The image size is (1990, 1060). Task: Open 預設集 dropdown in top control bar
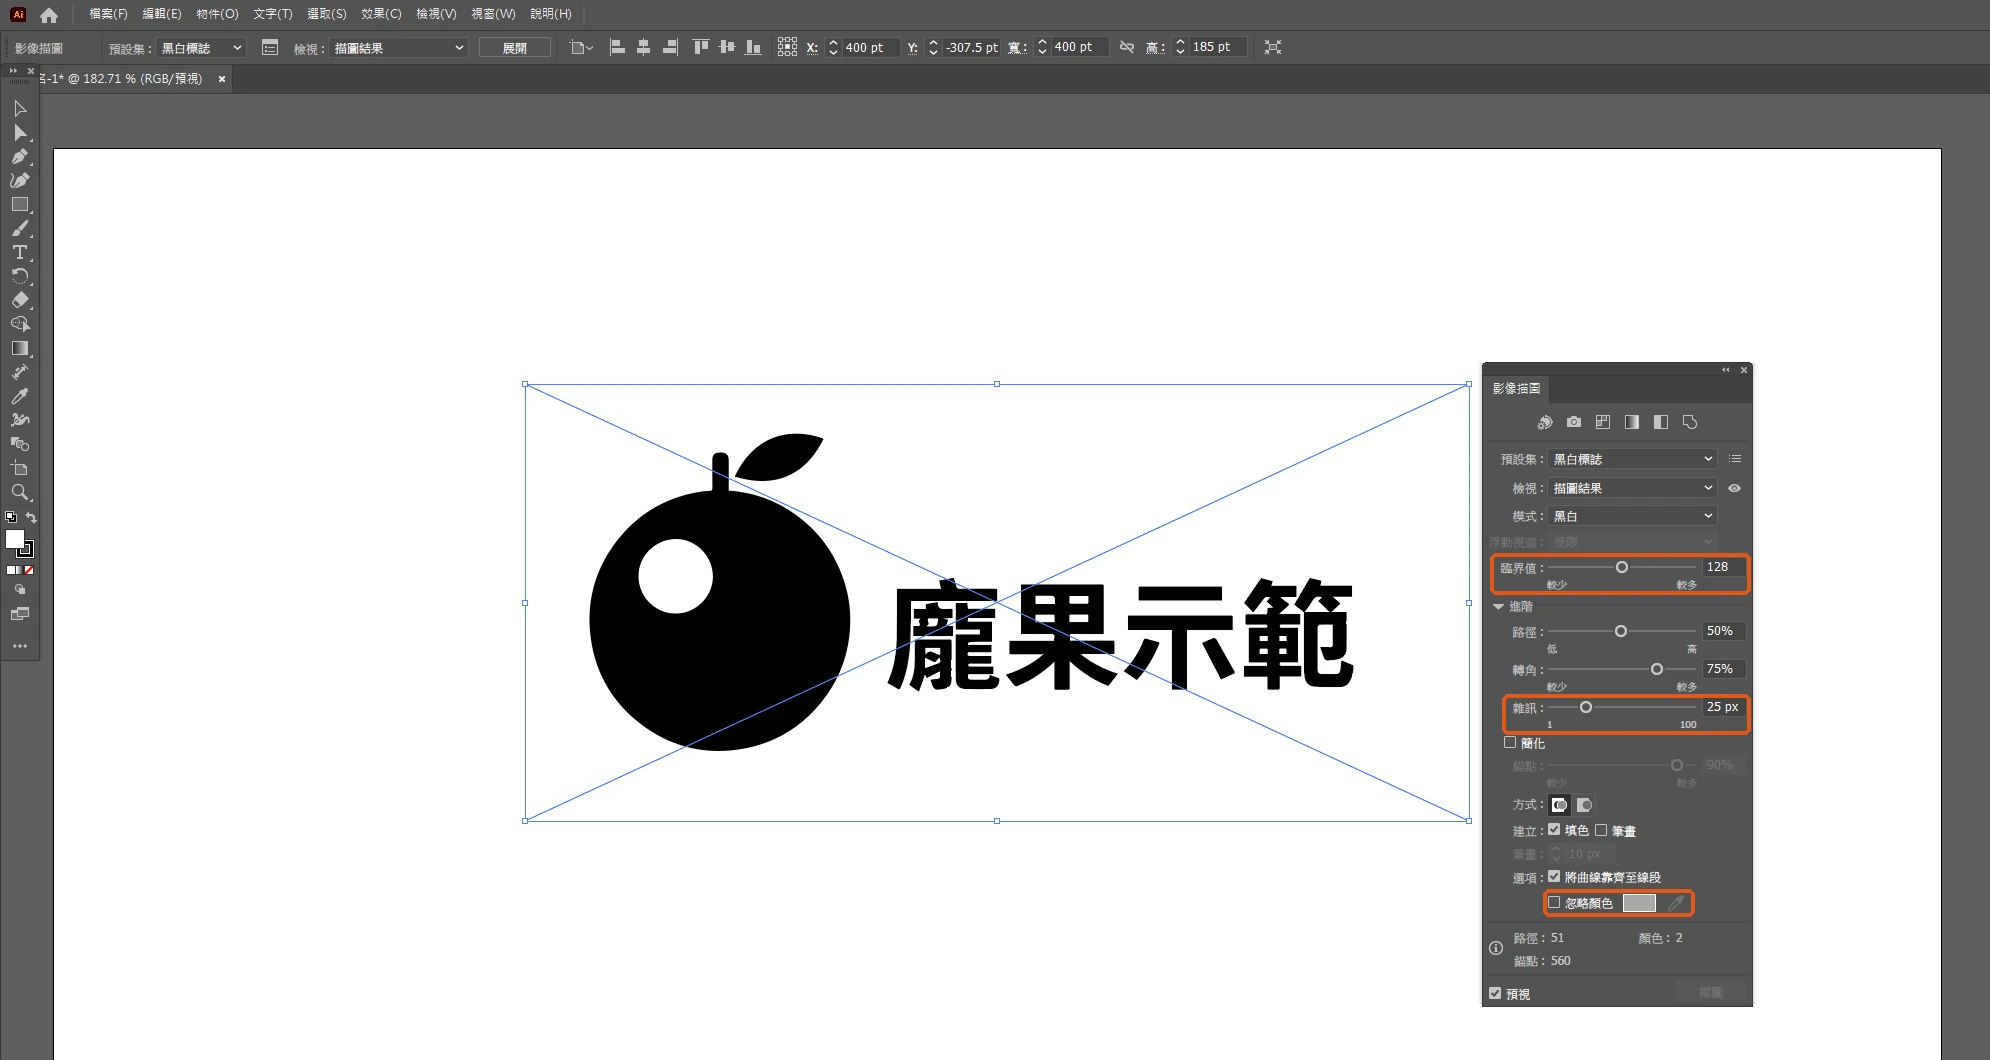(x=201, y=47)
